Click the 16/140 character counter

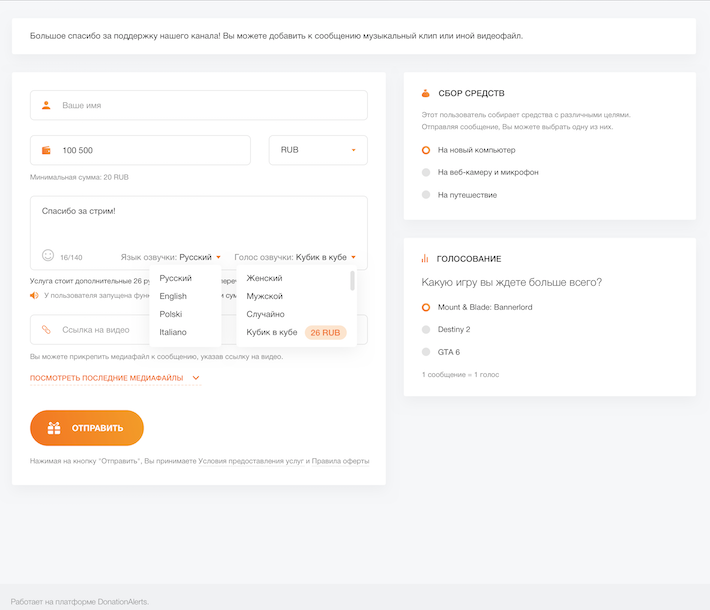(x=71, y=258)
